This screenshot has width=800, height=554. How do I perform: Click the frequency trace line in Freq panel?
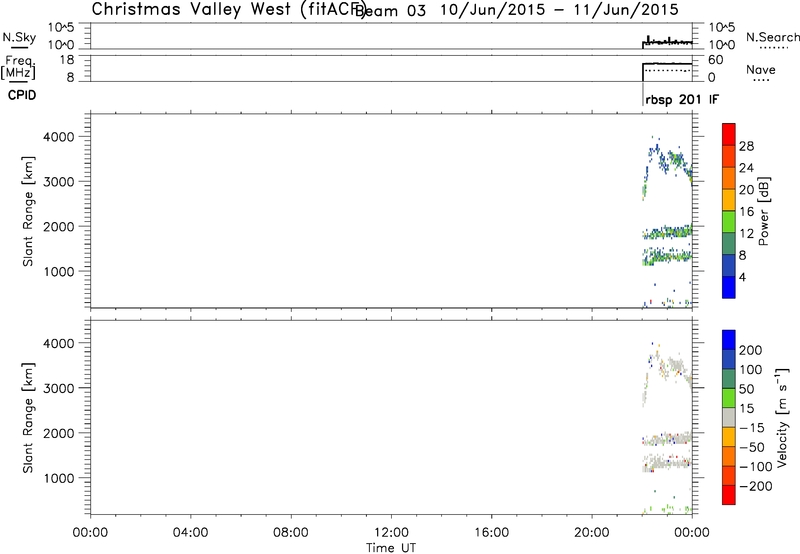pyautogui.click(x=667, y=64)
